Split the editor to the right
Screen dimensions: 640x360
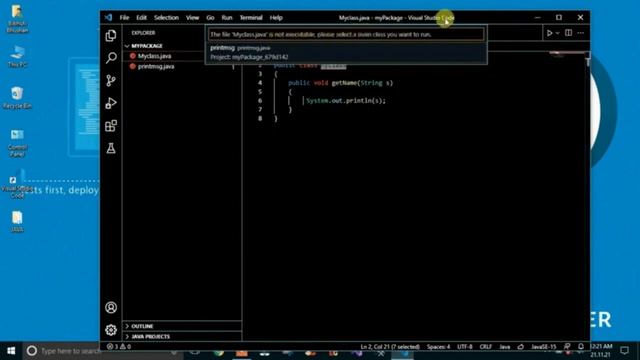point(568,33)
